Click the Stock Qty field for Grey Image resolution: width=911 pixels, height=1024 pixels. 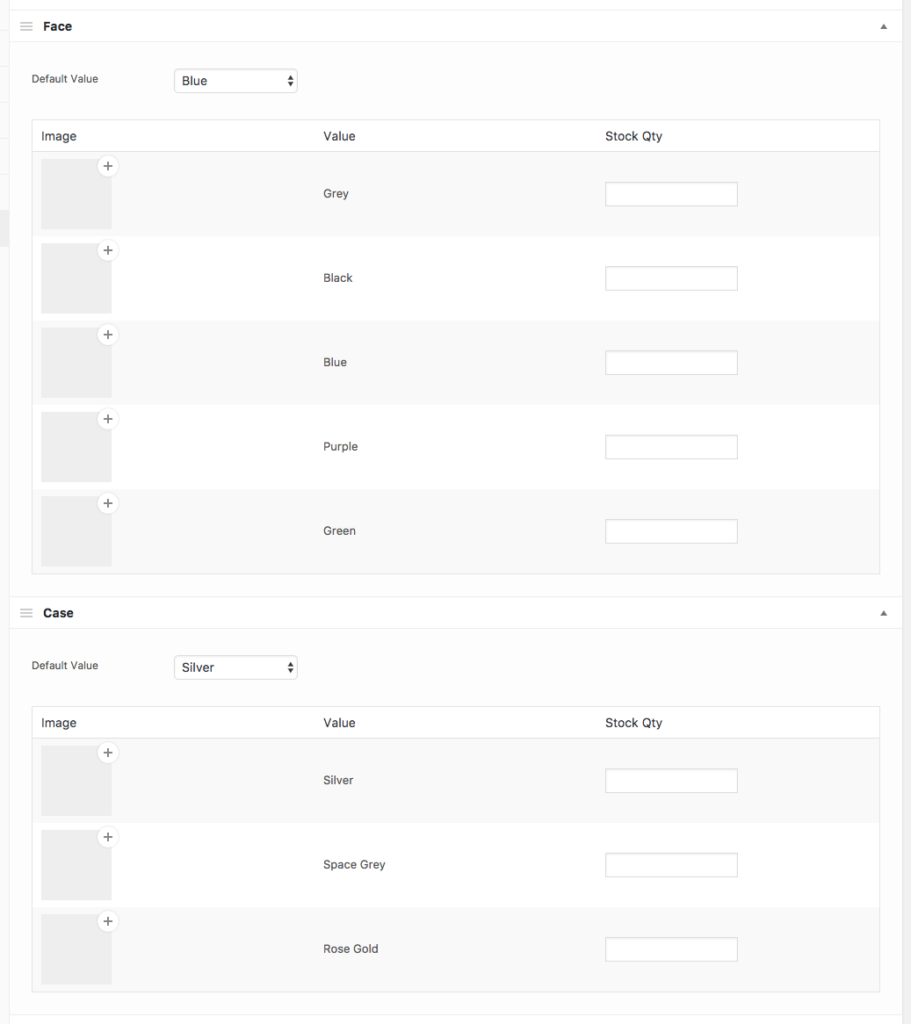(x=671, y=193)
